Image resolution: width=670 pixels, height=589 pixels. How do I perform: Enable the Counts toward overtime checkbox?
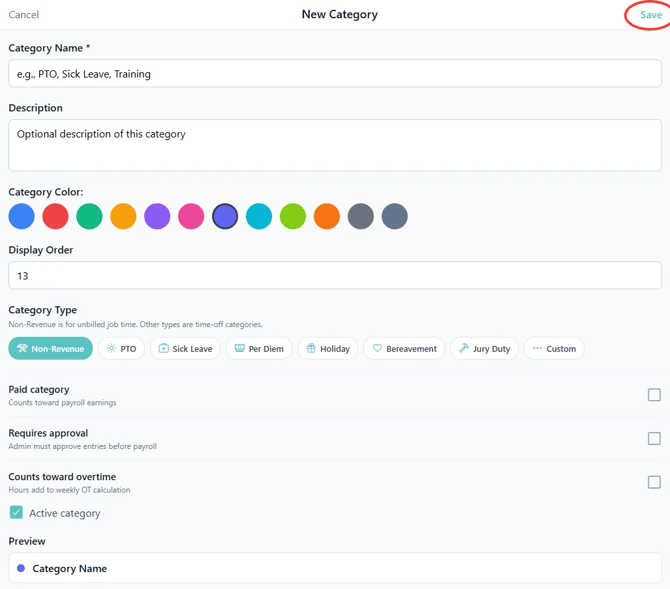(654, 482)
